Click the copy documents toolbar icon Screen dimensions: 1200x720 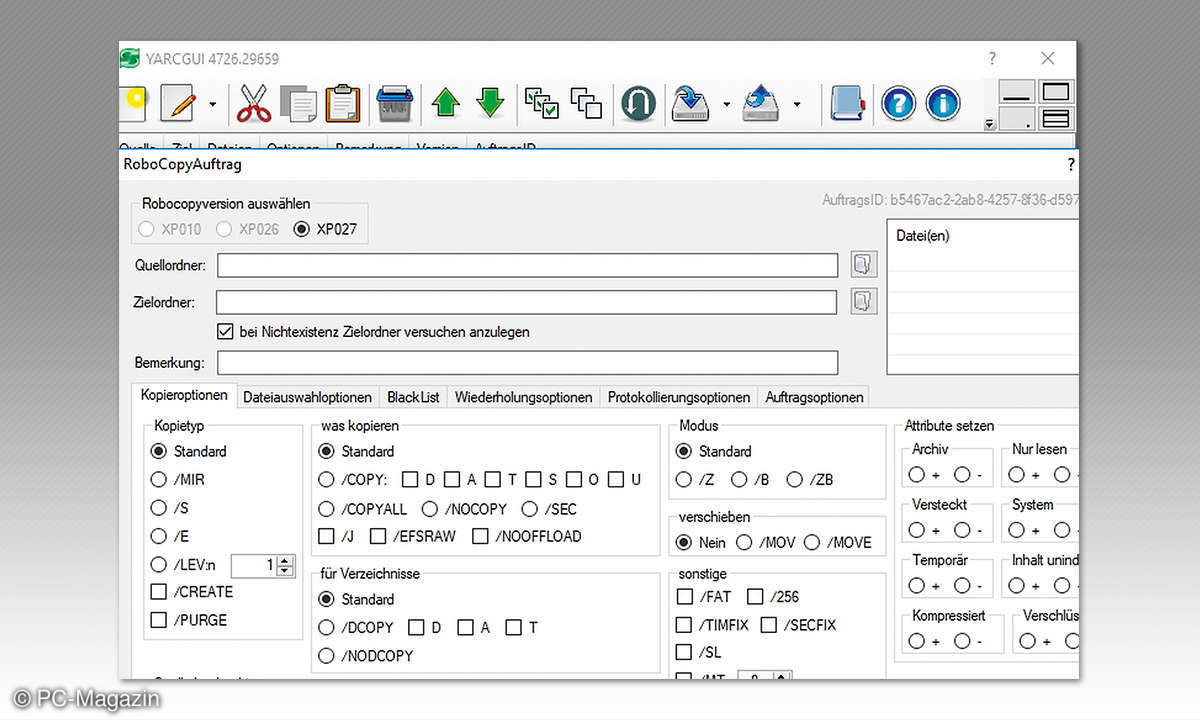click(299, 103)
